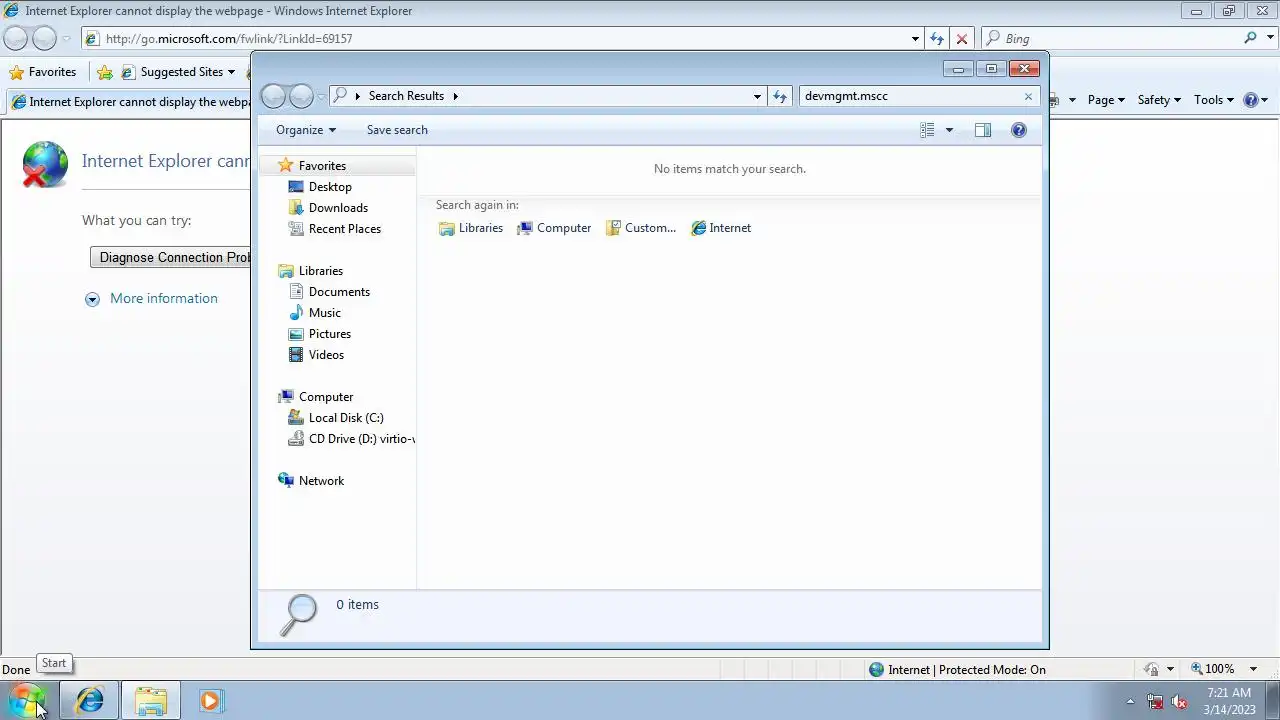Click IE back button
The height and width of the screenshot is (720, 1280).
(x=15, y=39)
